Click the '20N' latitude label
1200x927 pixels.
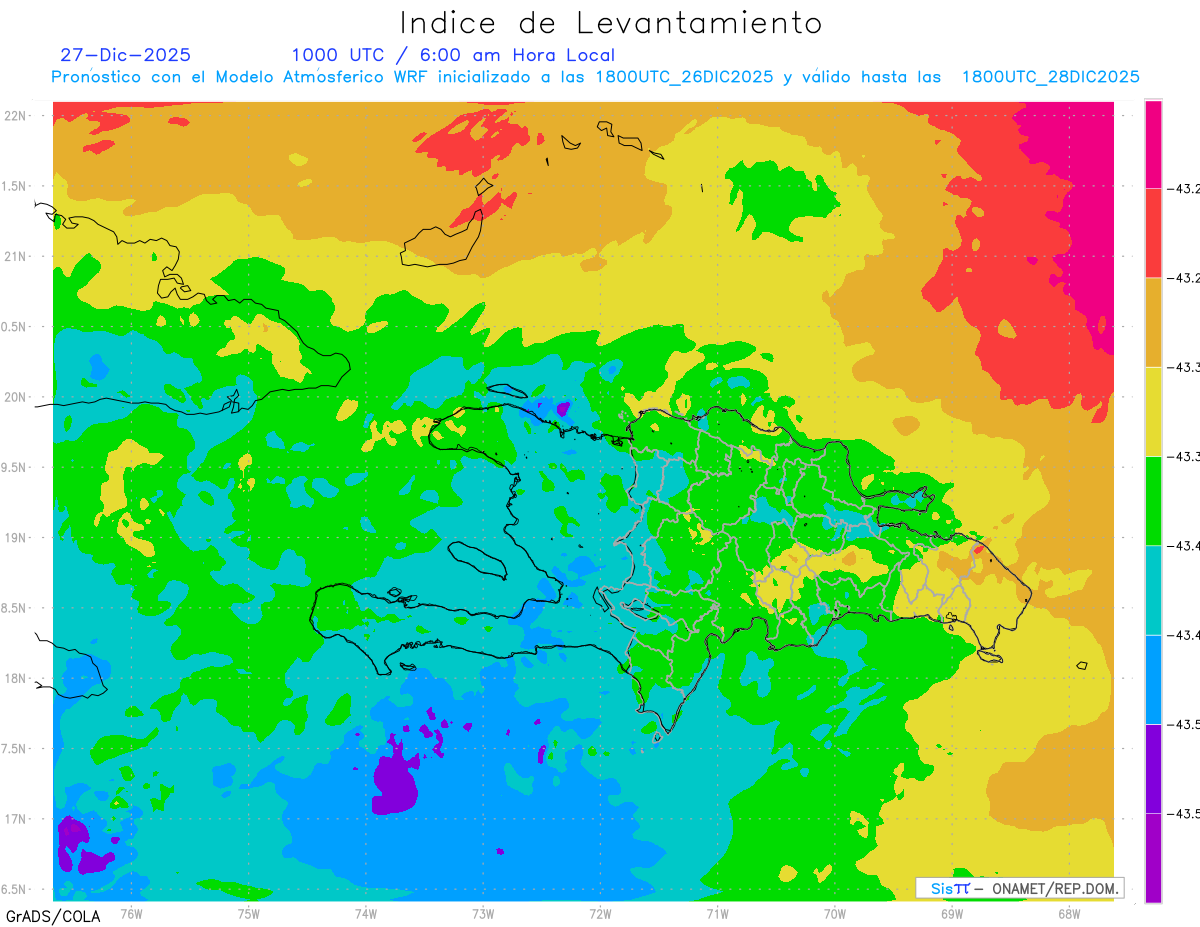(17, 397)
